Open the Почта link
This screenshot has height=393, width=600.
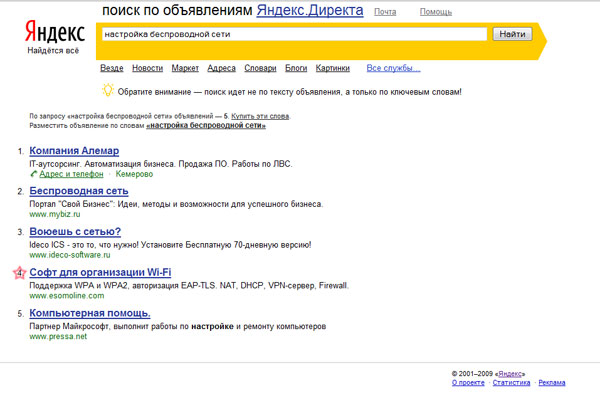click(385, 12)
